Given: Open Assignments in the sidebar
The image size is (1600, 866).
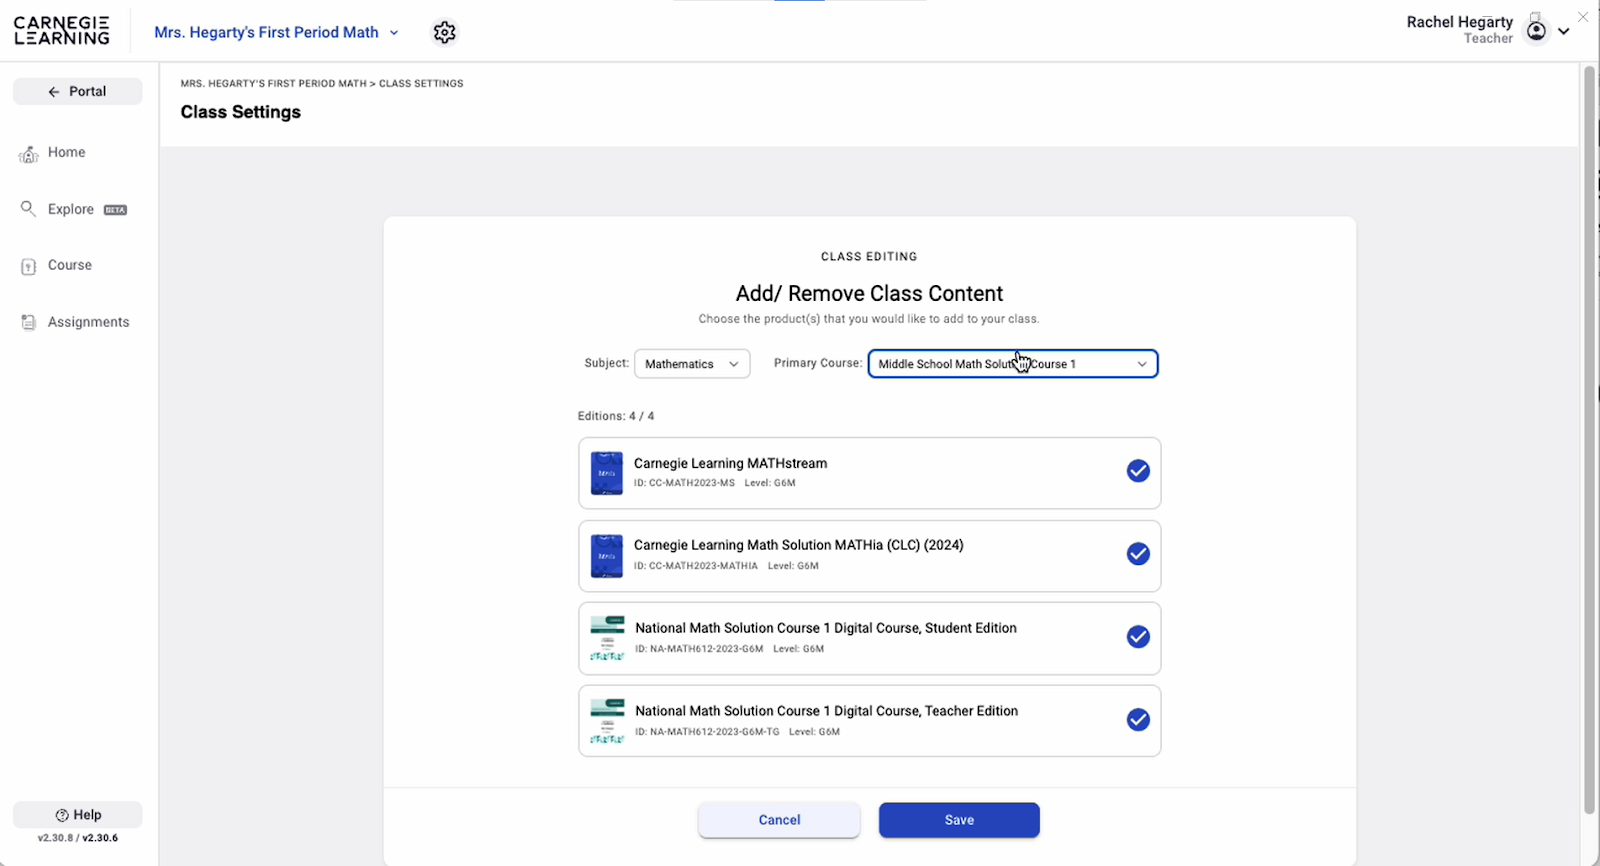Looking at the screenshot, I should point(88,322).
